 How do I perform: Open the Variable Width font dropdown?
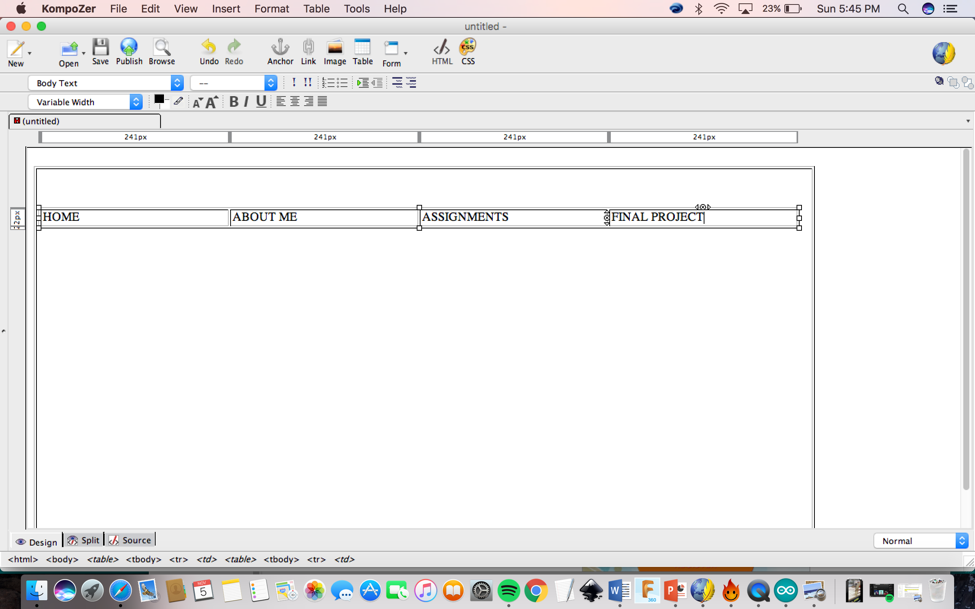tap(85, 102)
